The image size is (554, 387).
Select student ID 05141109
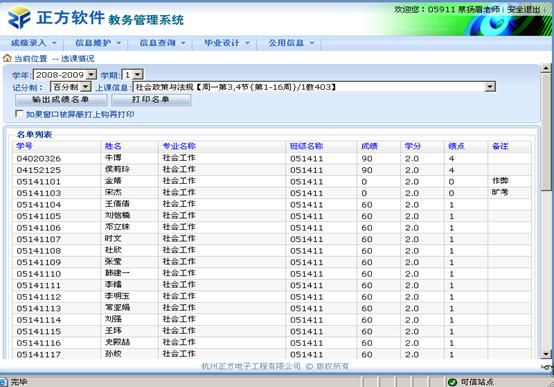click(x=39, y=262)
